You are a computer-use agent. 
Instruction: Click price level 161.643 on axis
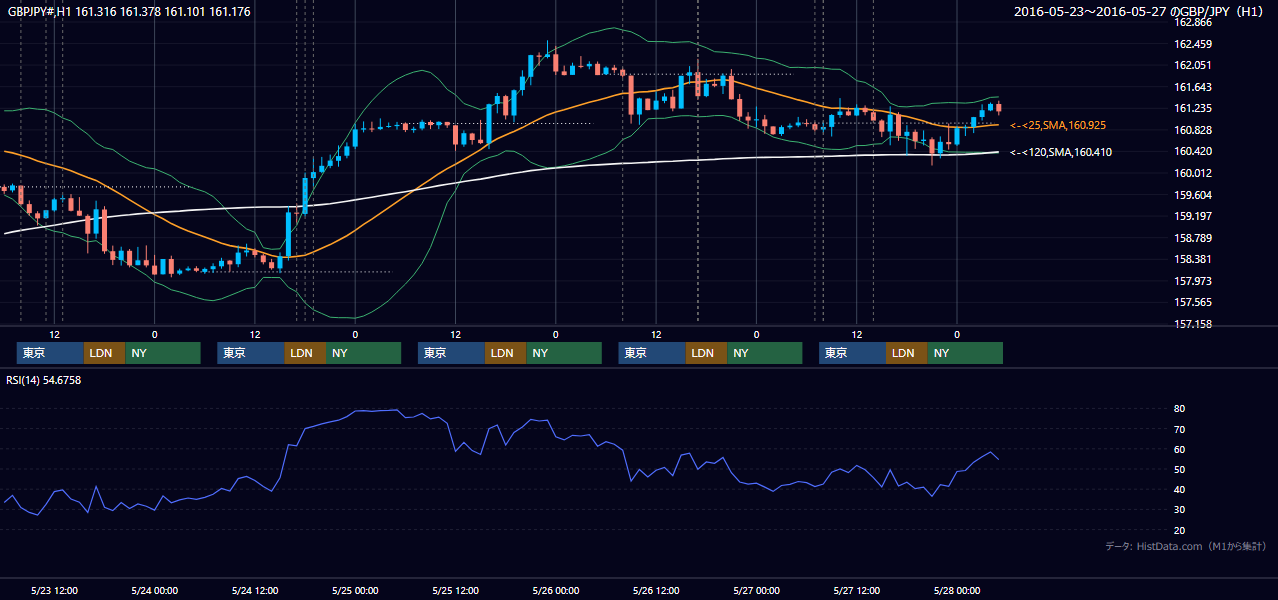1193,87
